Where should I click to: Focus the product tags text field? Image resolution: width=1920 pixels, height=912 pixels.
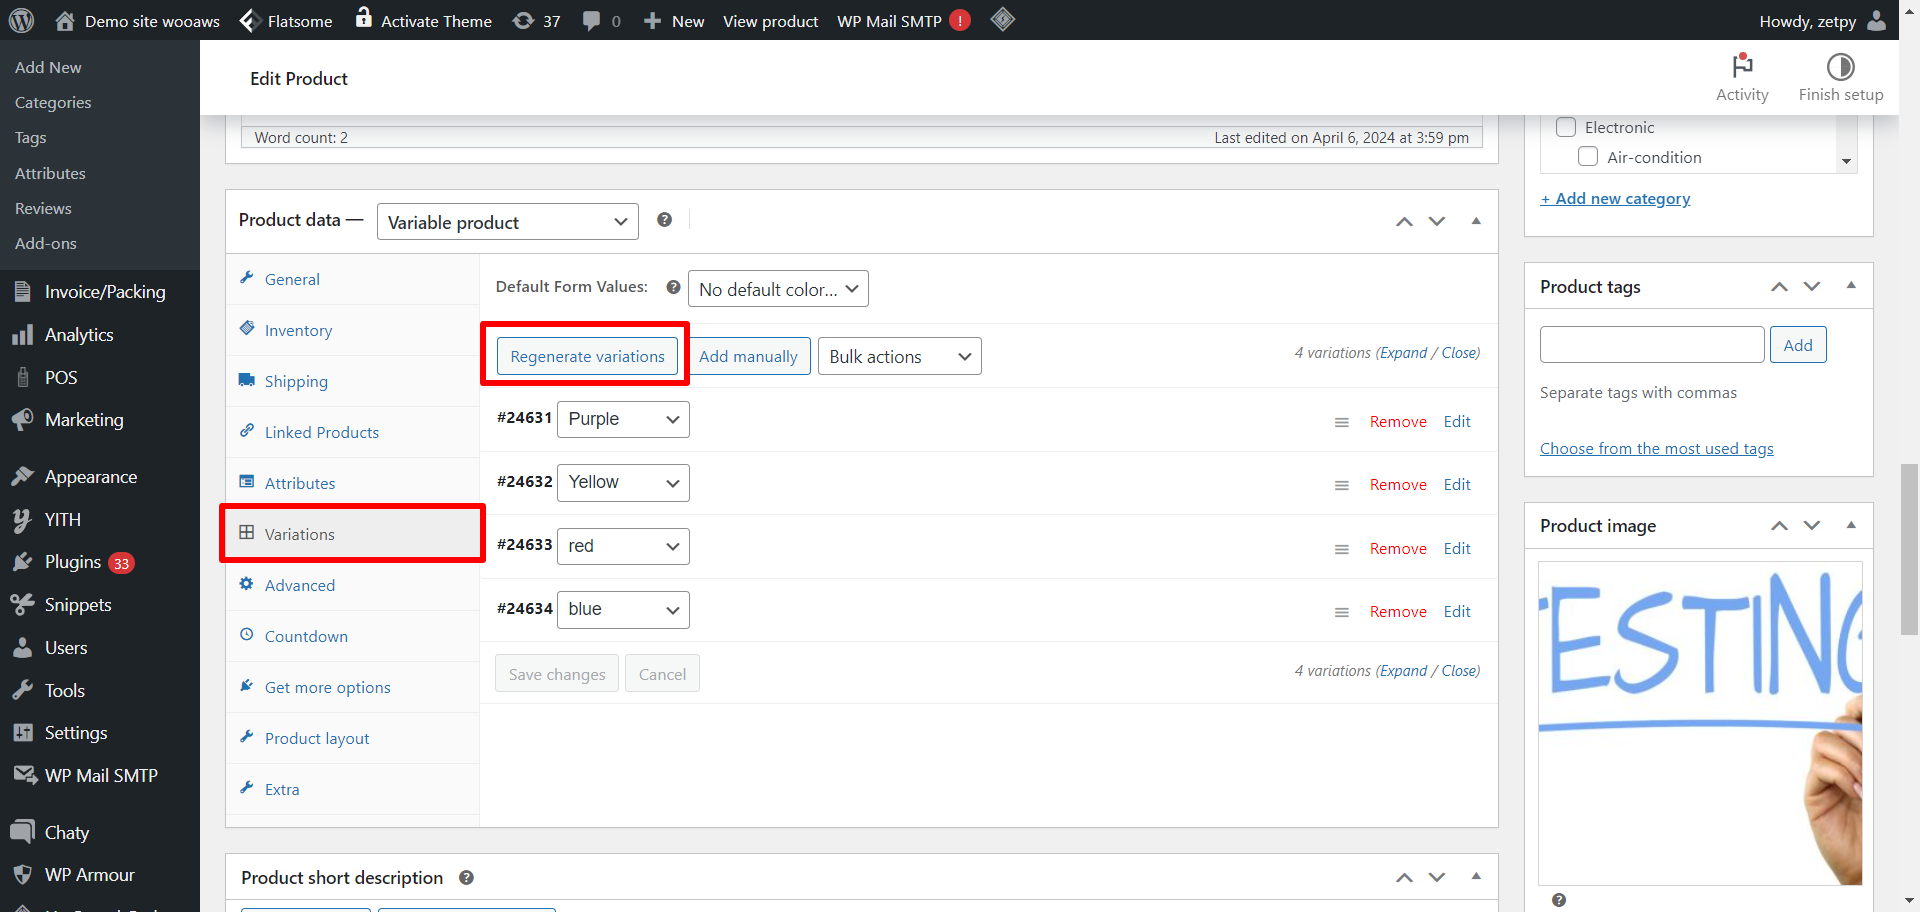click(1652, 345)
